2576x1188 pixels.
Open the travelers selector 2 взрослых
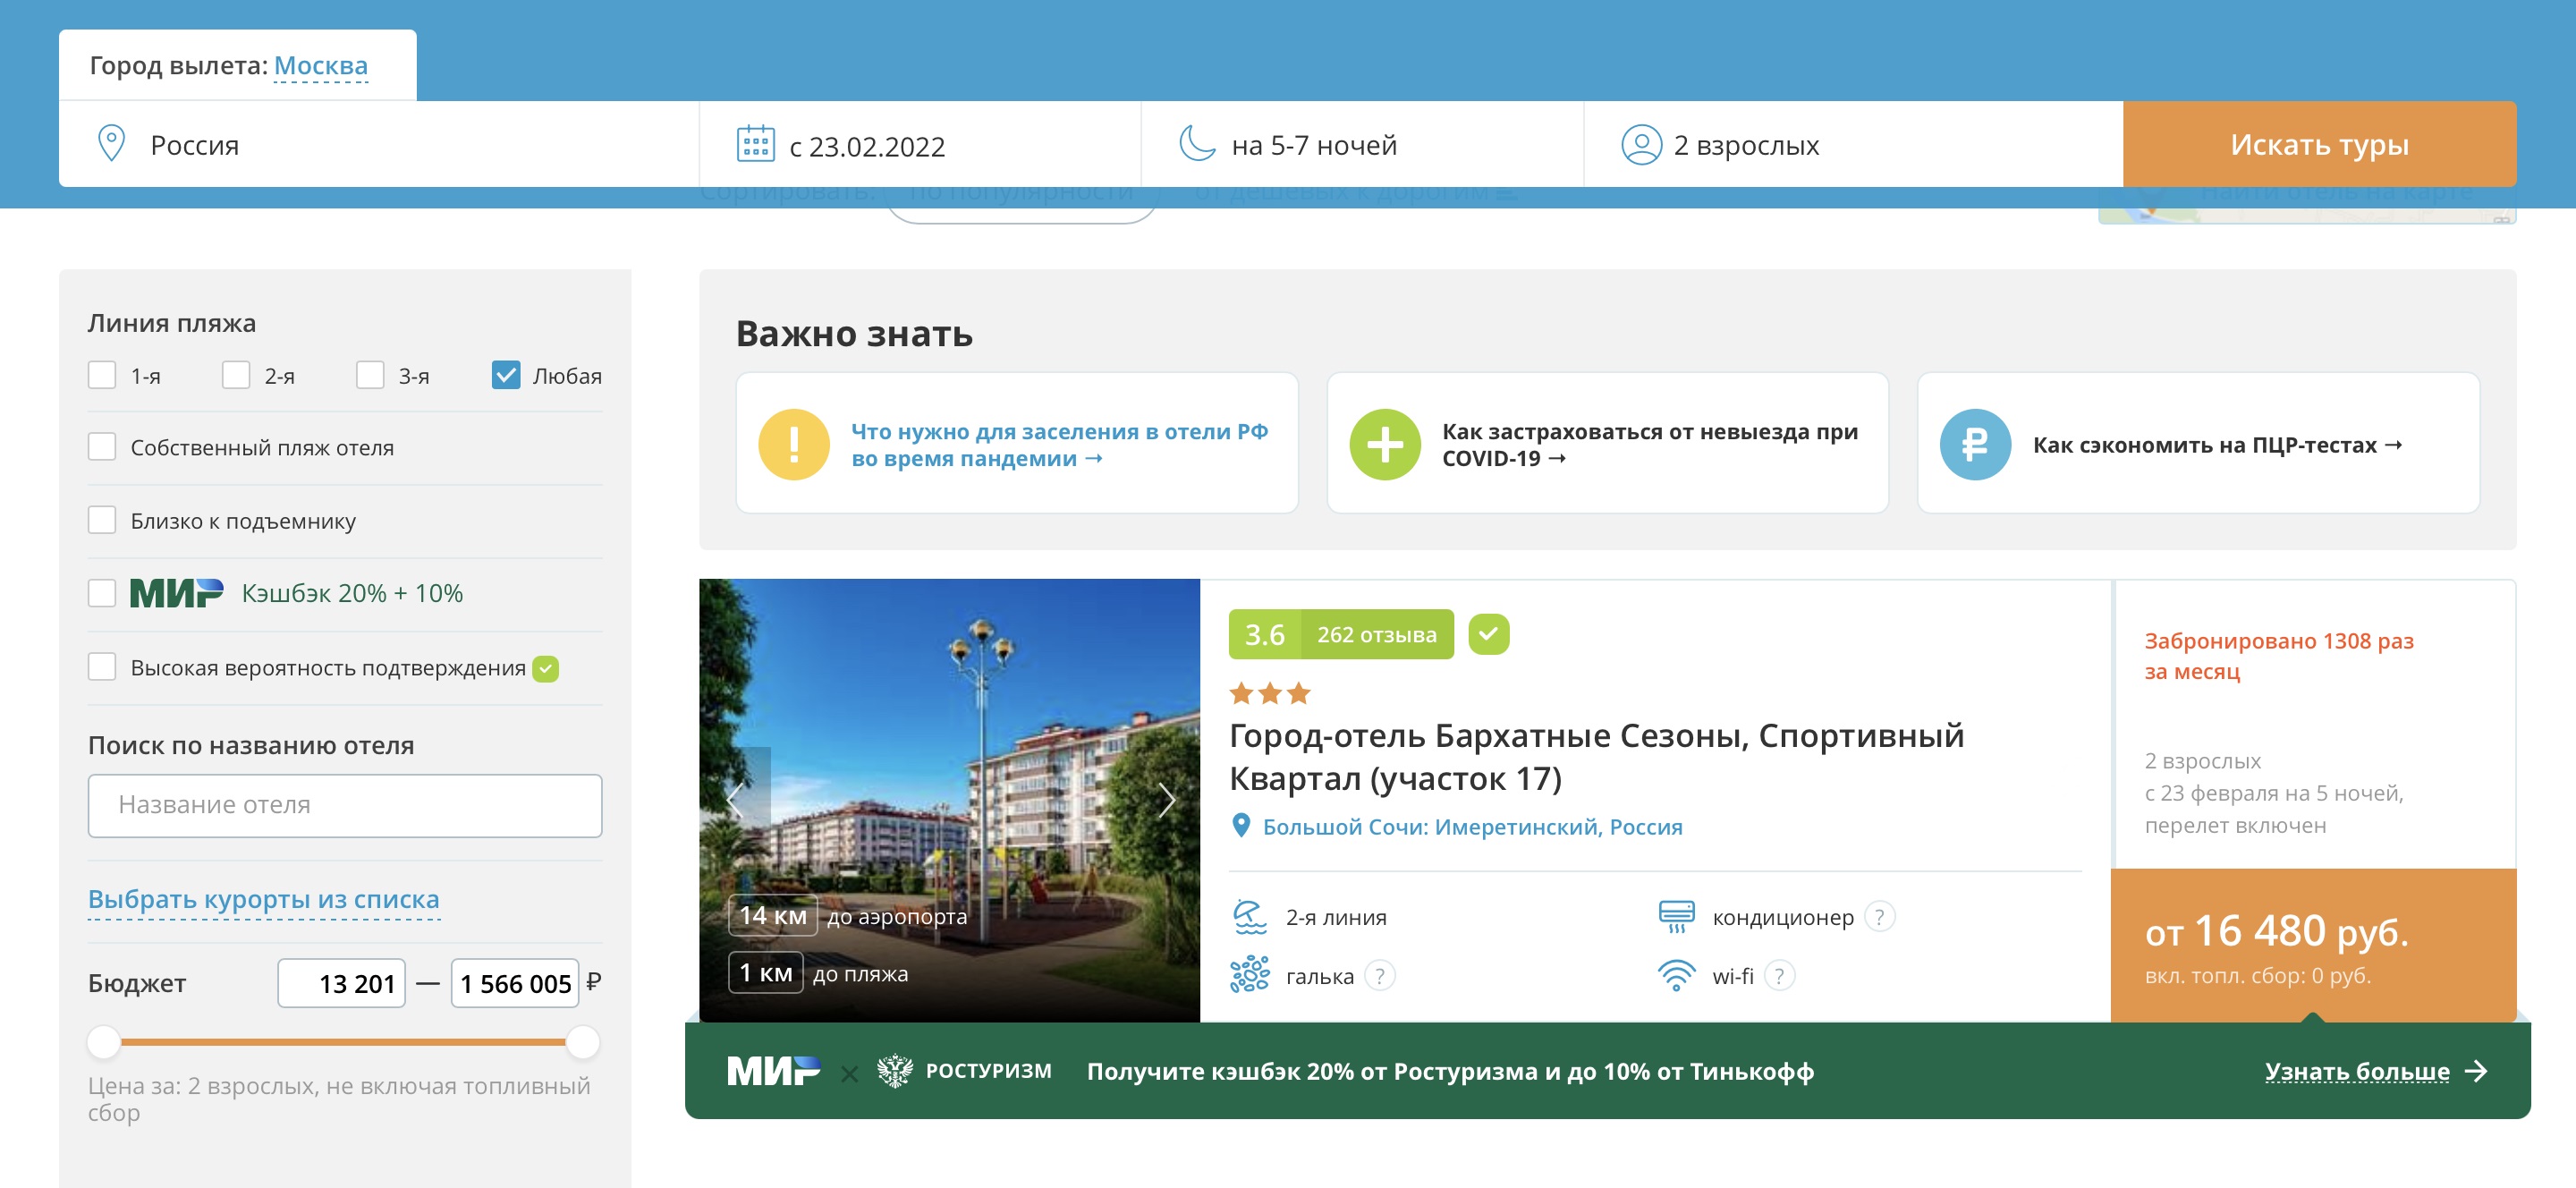1853,144
